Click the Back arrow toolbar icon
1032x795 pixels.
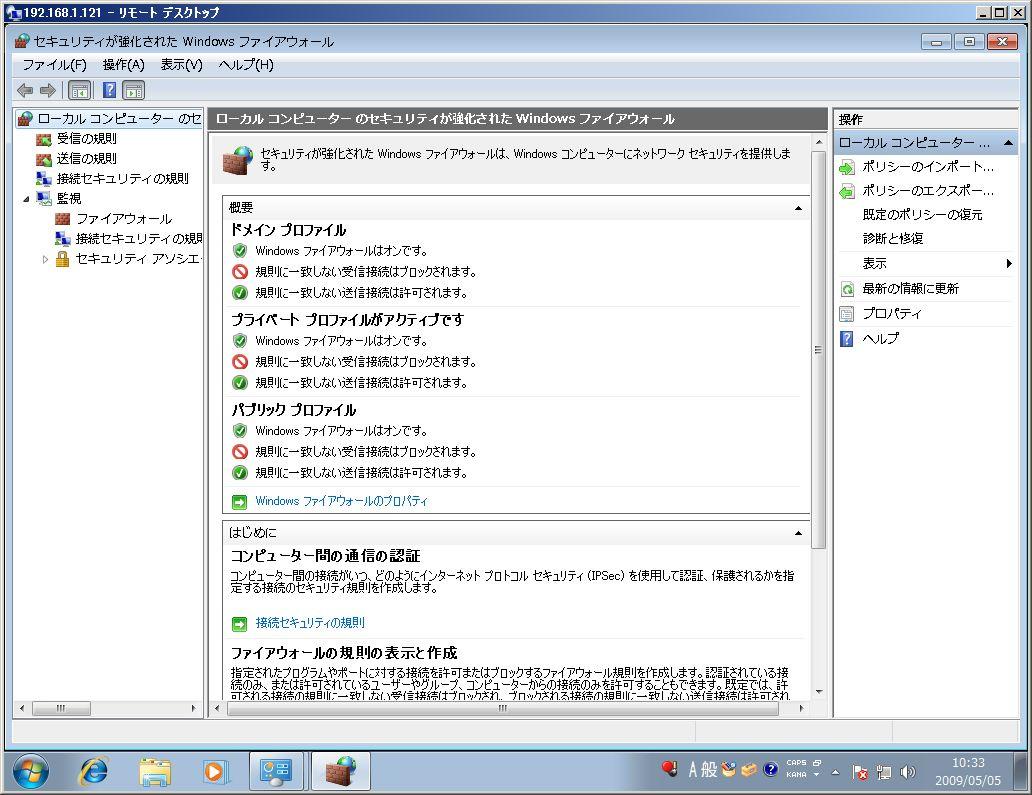coord(25,90)
